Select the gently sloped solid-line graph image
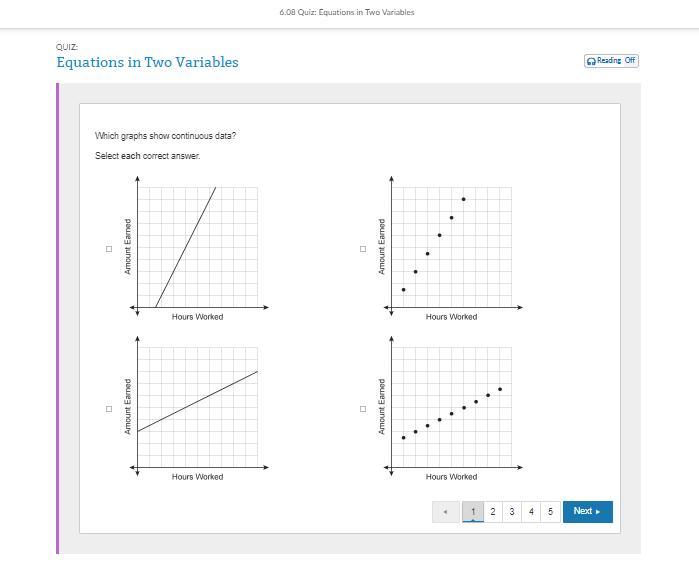 (x=197, y=407)
